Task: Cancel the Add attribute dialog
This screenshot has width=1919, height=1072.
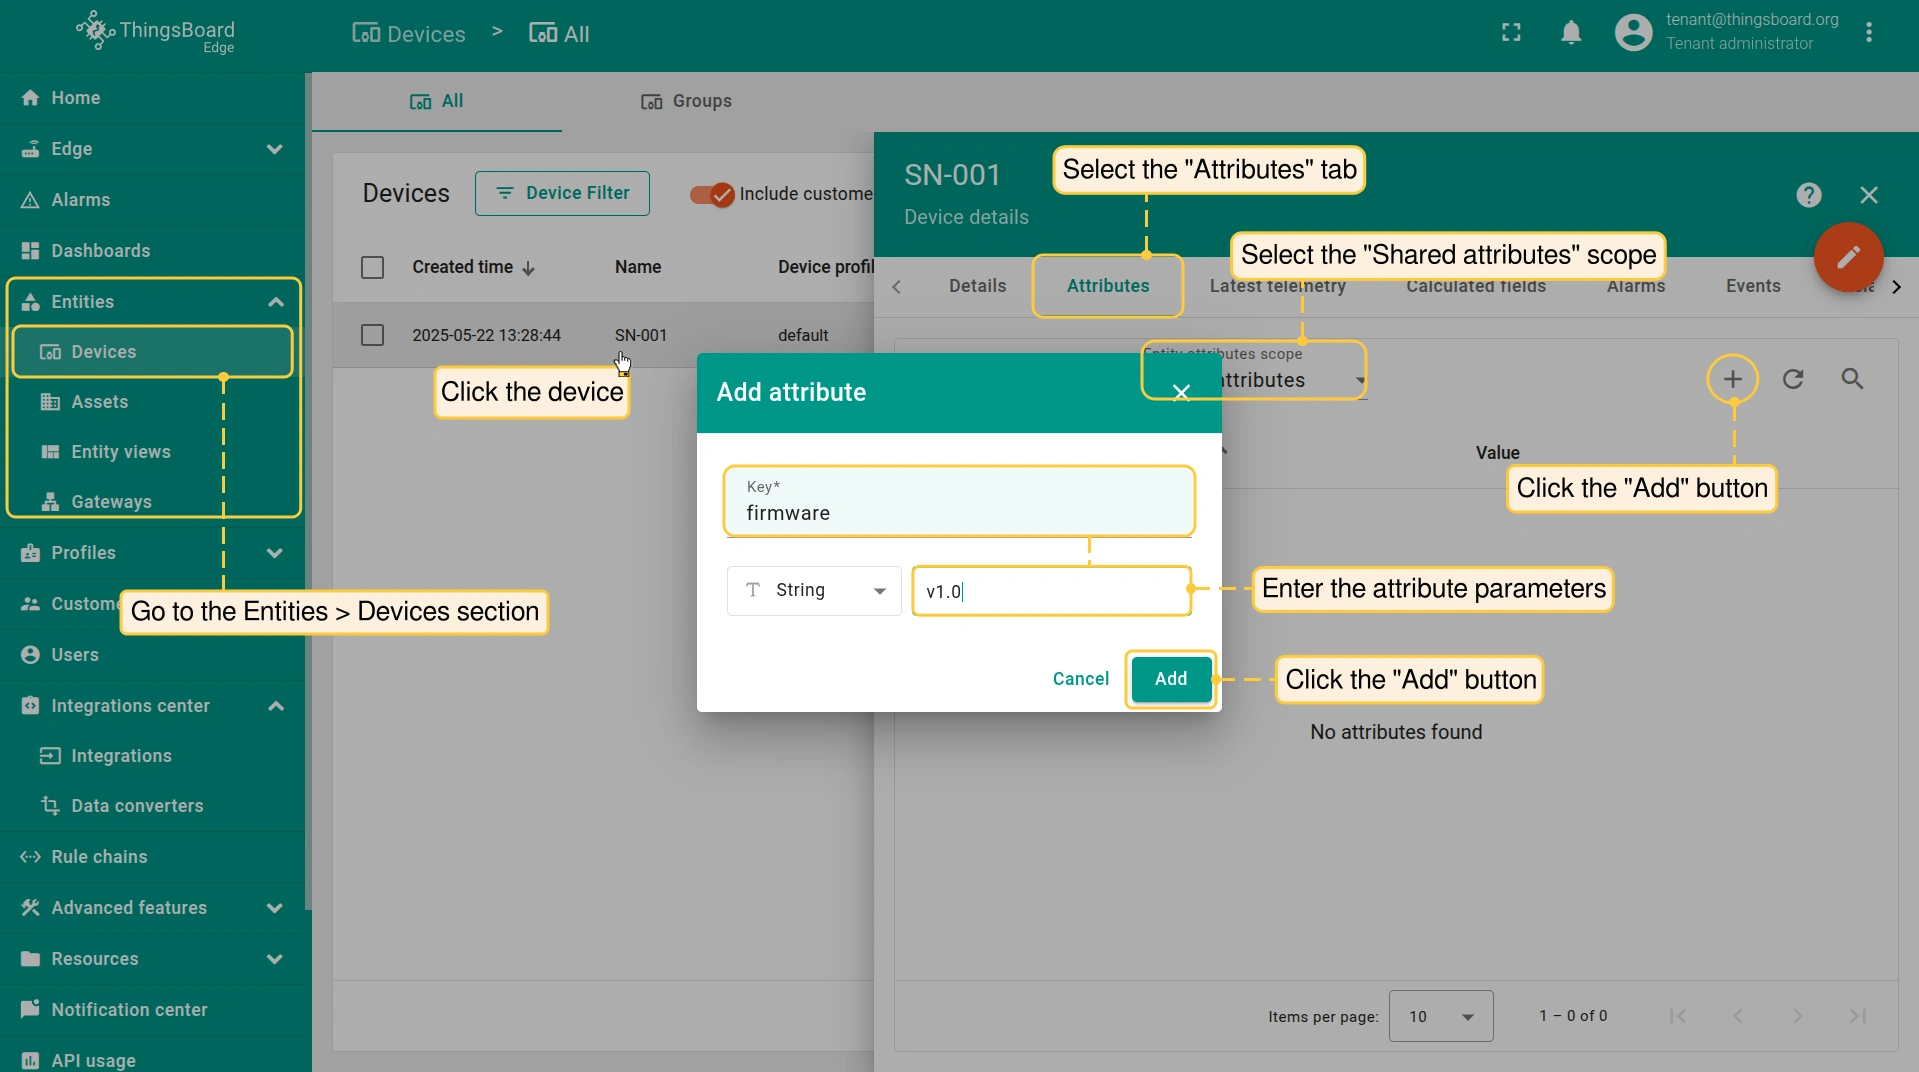Action: pos(1080,679)
